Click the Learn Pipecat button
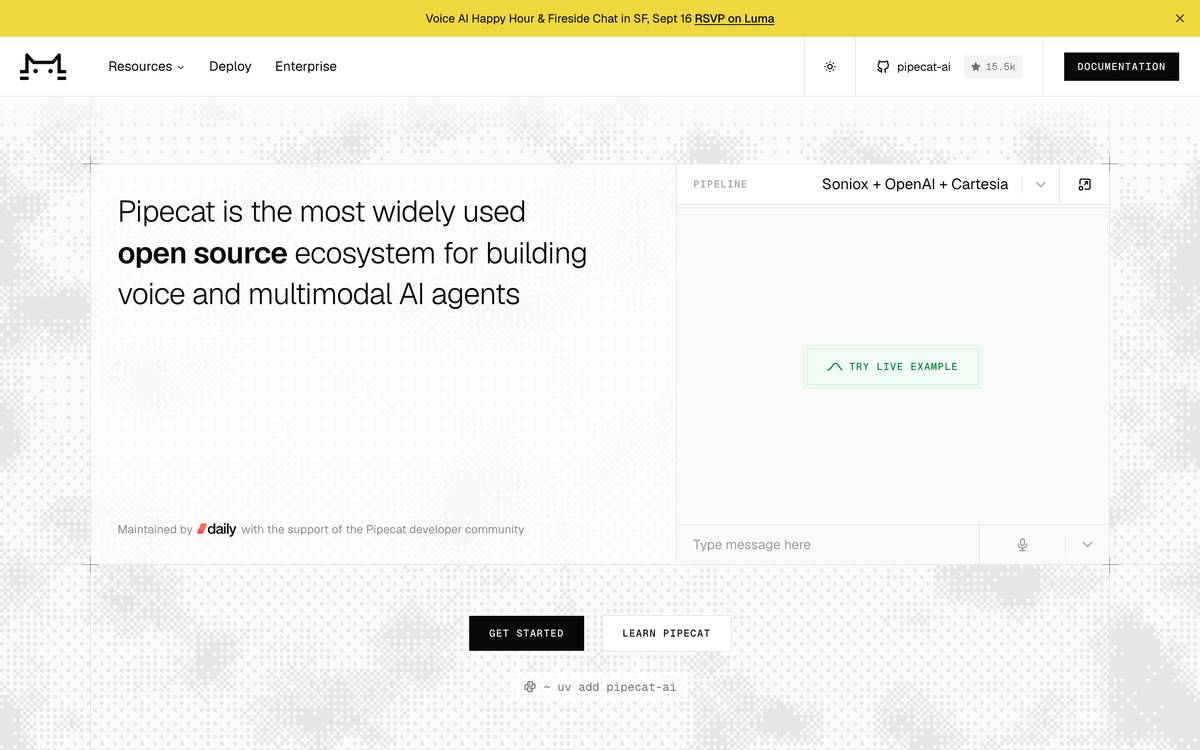Screen dimensions: 1200x750 666,633
